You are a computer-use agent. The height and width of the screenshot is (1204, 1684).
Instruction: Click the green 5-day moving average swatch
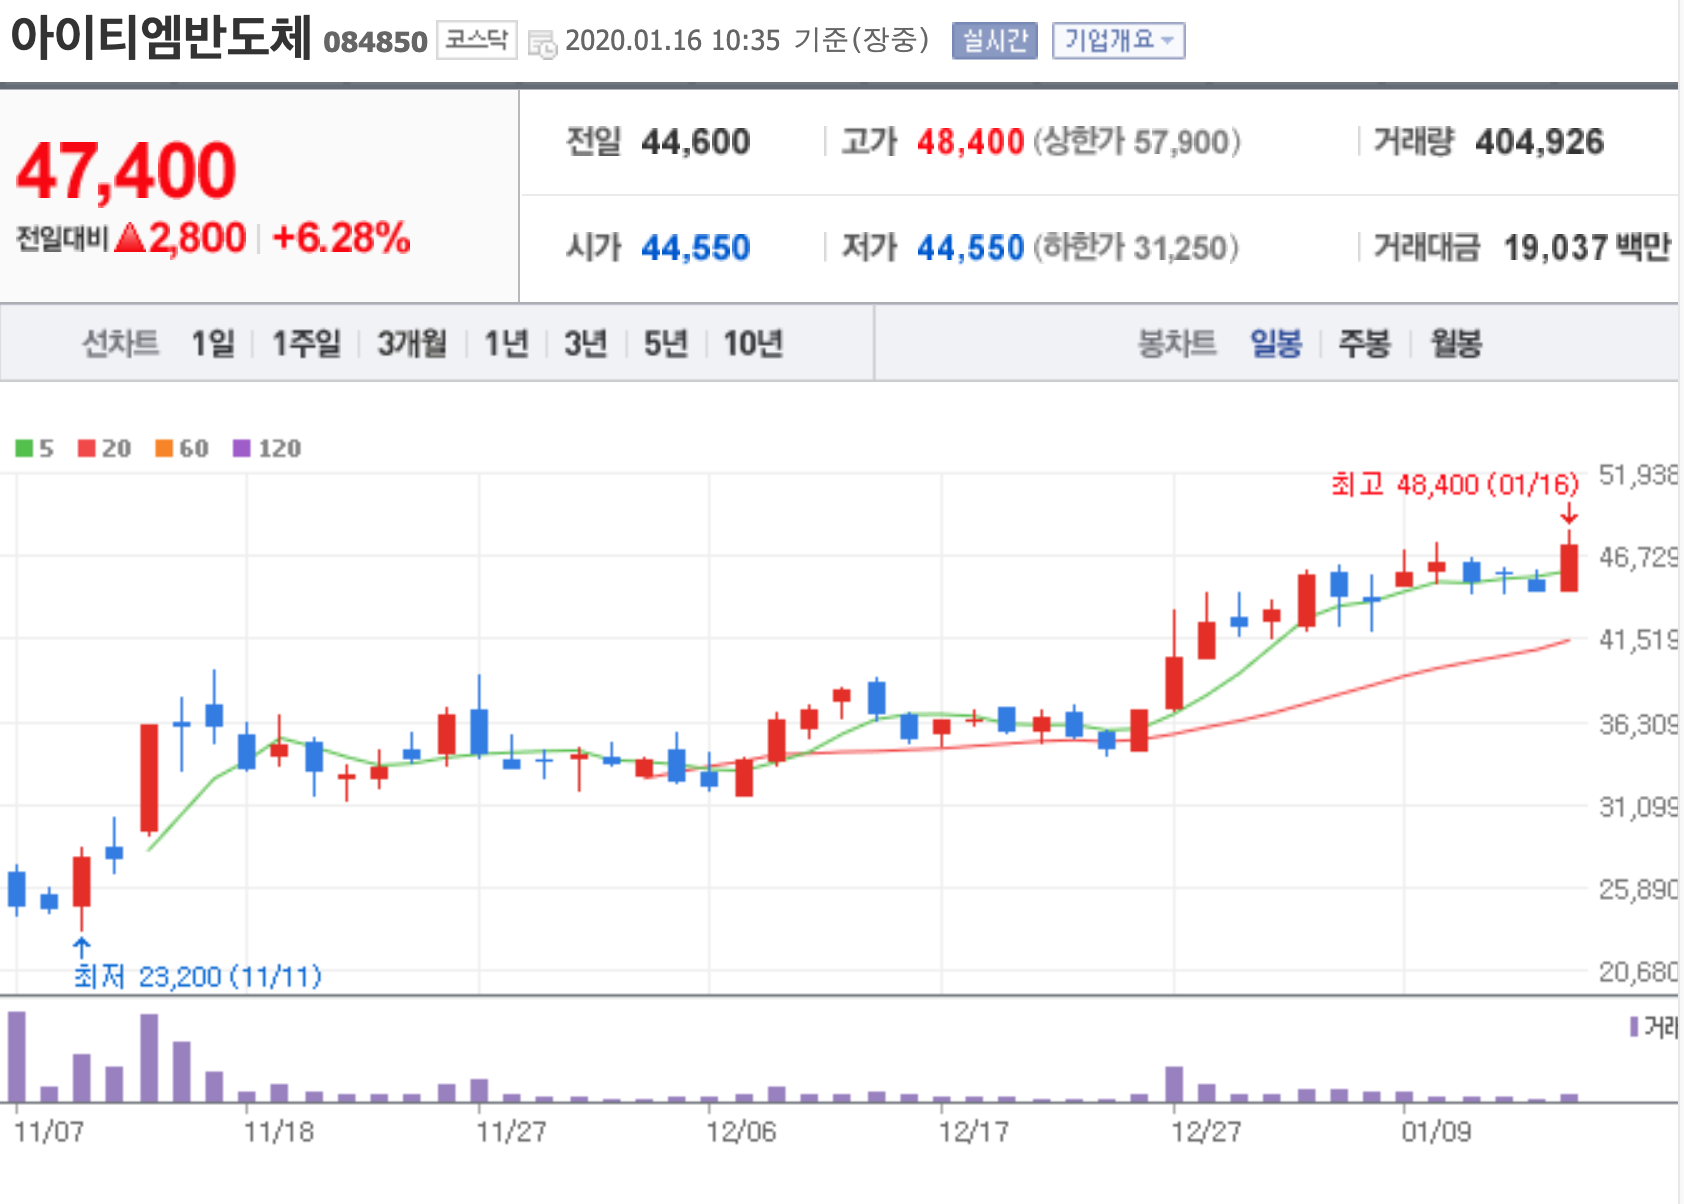[x=24, y=448]
